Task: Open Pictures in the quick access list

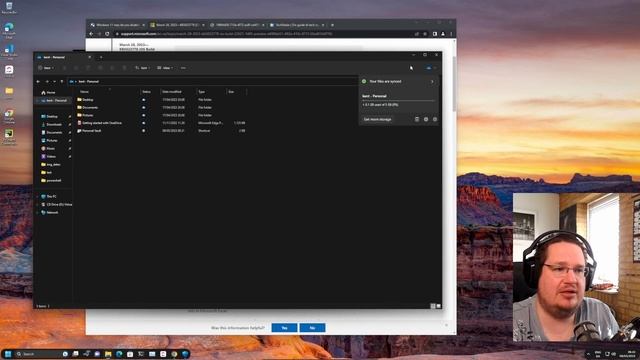Action: 52,140
